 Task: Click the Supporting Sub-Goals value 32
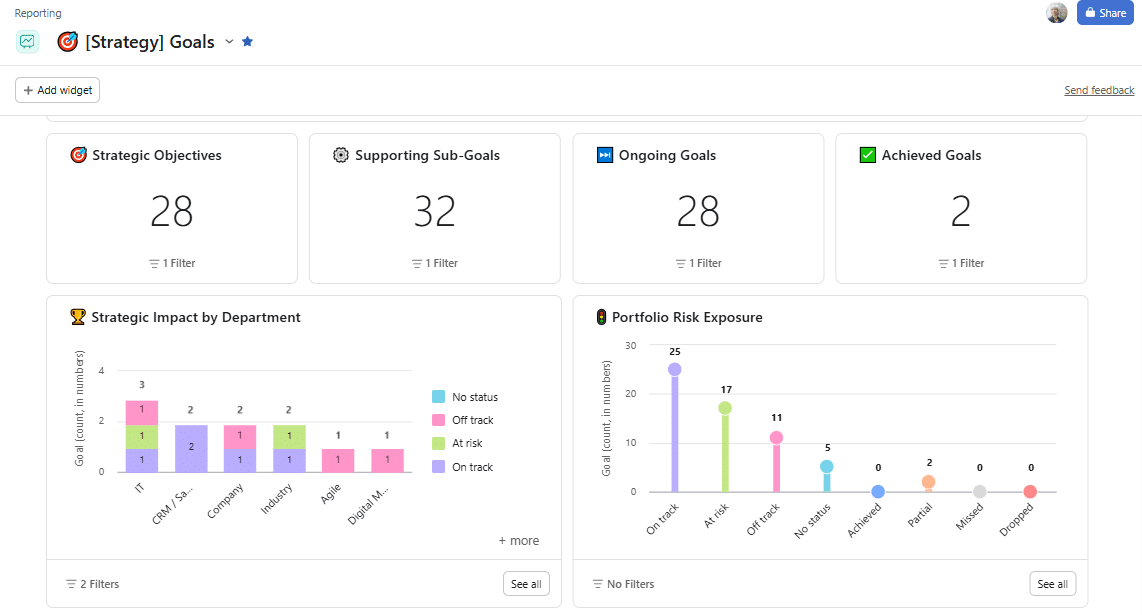point(435,211)
